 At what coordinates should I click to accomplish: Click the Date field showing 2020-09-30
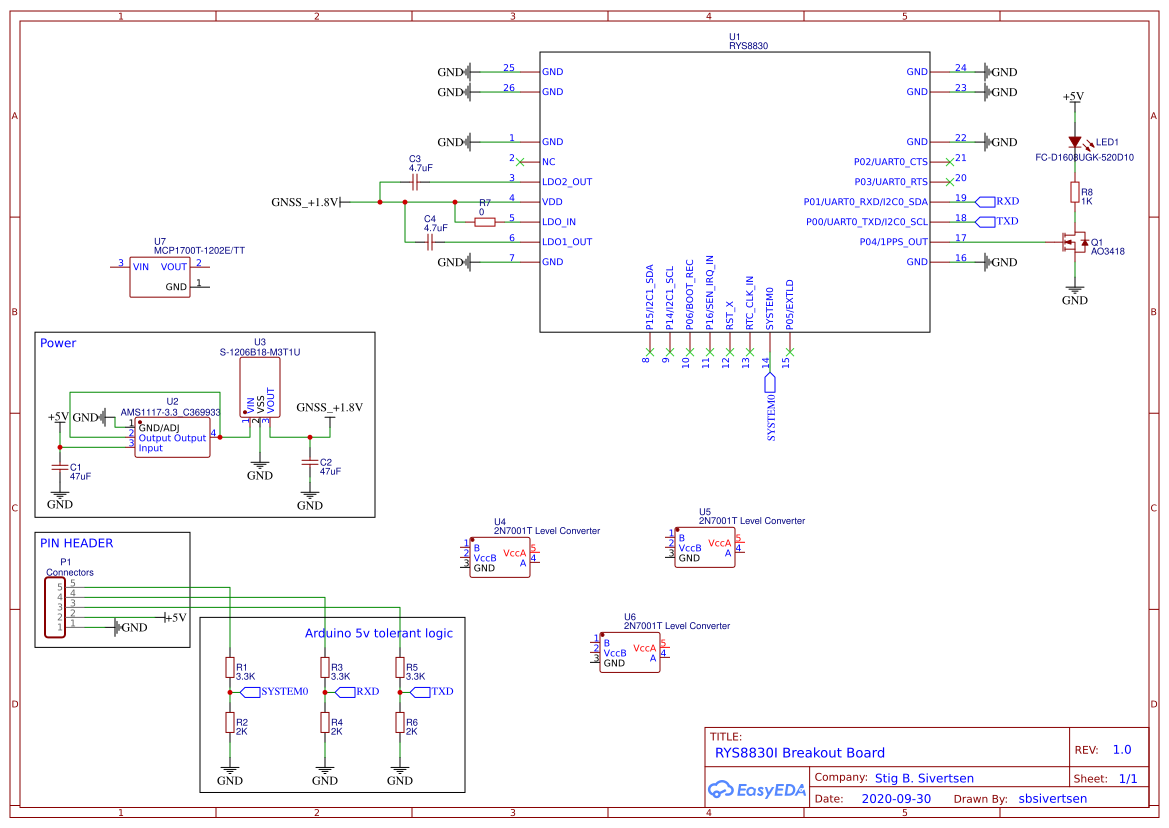coord(895,798)
